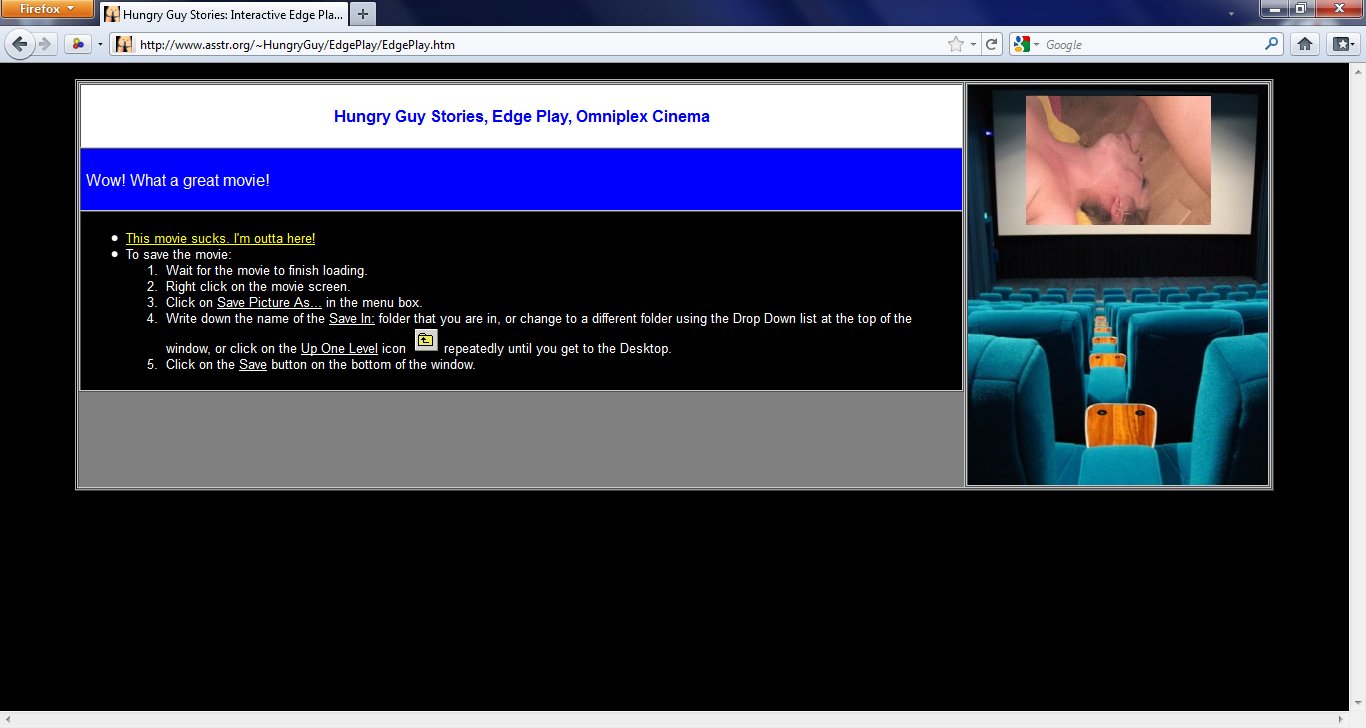This screenshot has height=728, width=1366.
Task: Click the Forward navigation arrow
Action: click(x=47, y=44)
